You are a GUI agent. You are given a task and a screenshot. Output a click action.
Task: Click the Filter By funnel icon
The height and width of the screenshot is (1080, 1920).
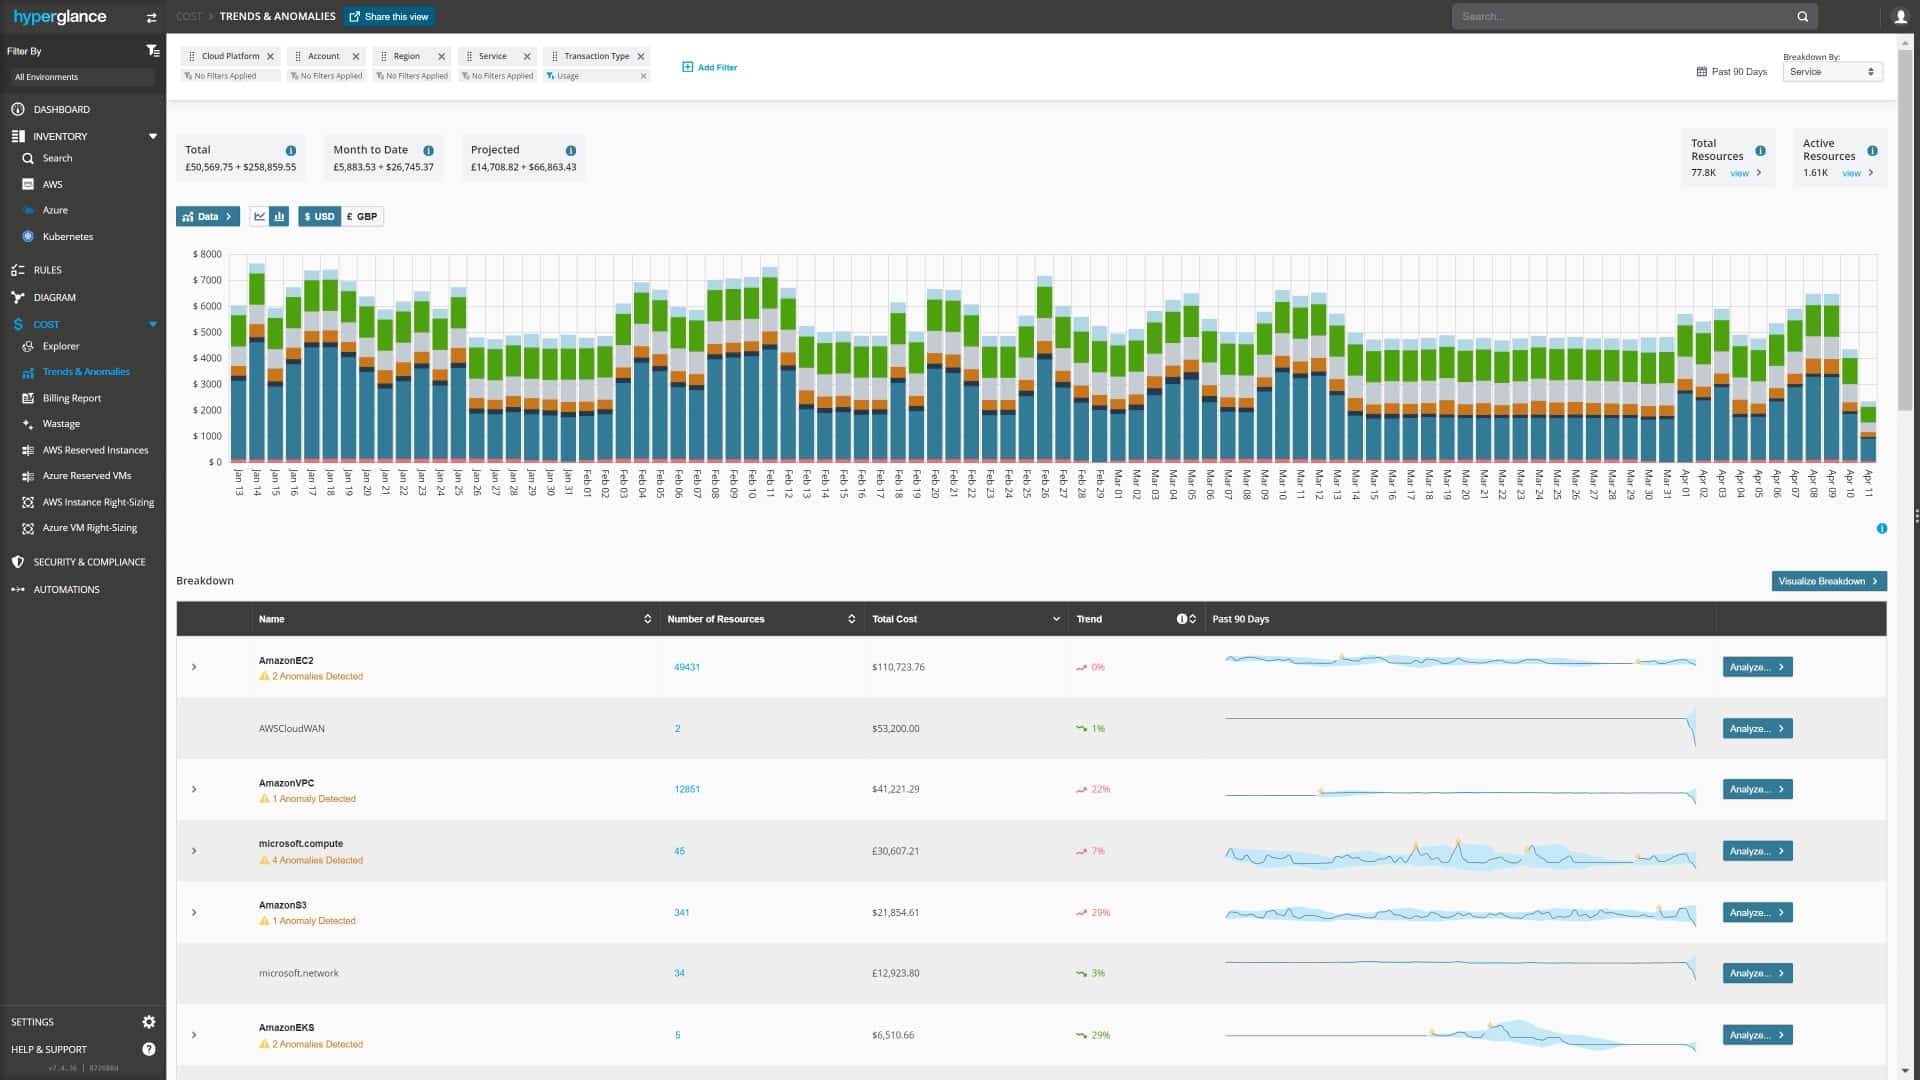tap(153, 51)
